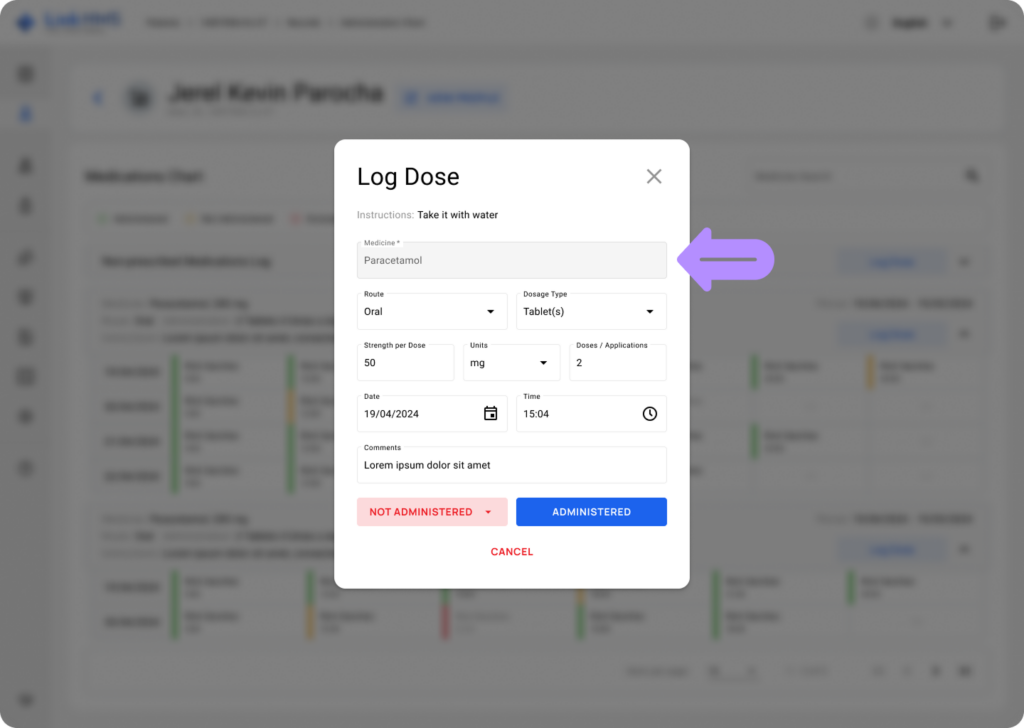Image resolution: width=1024 pixels, height=728 pixels.
Task: Open the Not Administered reason dropdown
Action: [x=488, y=512]
